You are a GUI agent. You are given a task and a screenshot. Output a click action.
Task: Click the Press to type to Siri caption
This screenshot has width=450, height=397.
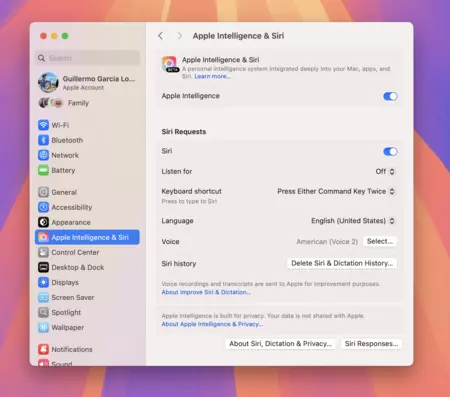(189, 201)
